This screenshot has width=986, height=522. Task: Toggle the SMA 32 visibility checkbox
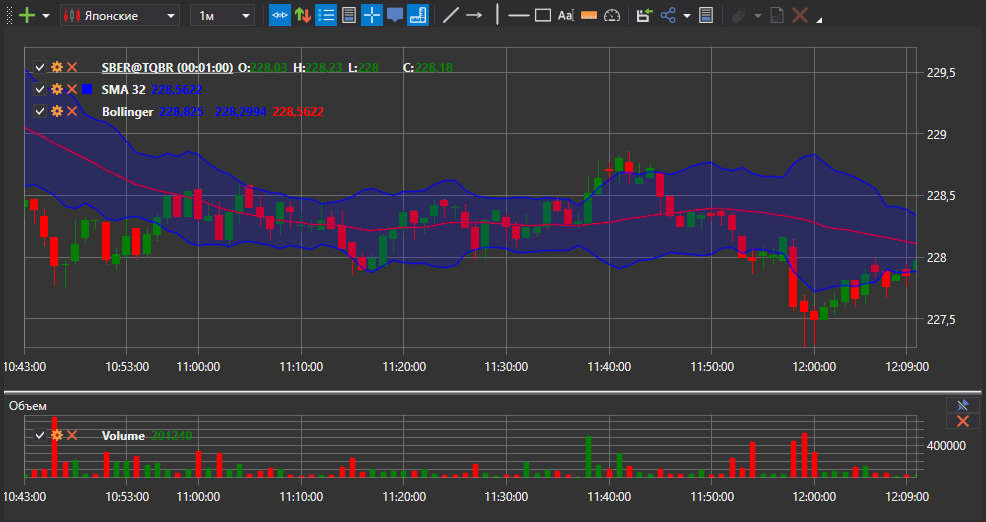[x=40, y=89]
